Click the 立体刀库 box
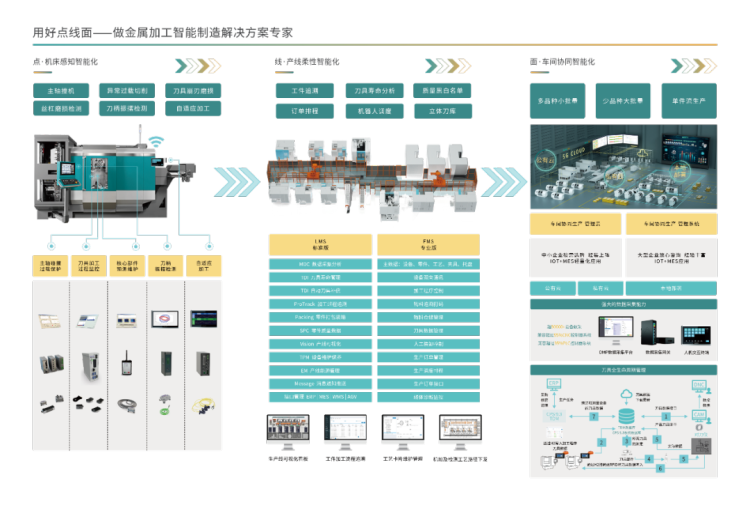Screen dimensions: 750x513 click(x=443, y=111)
